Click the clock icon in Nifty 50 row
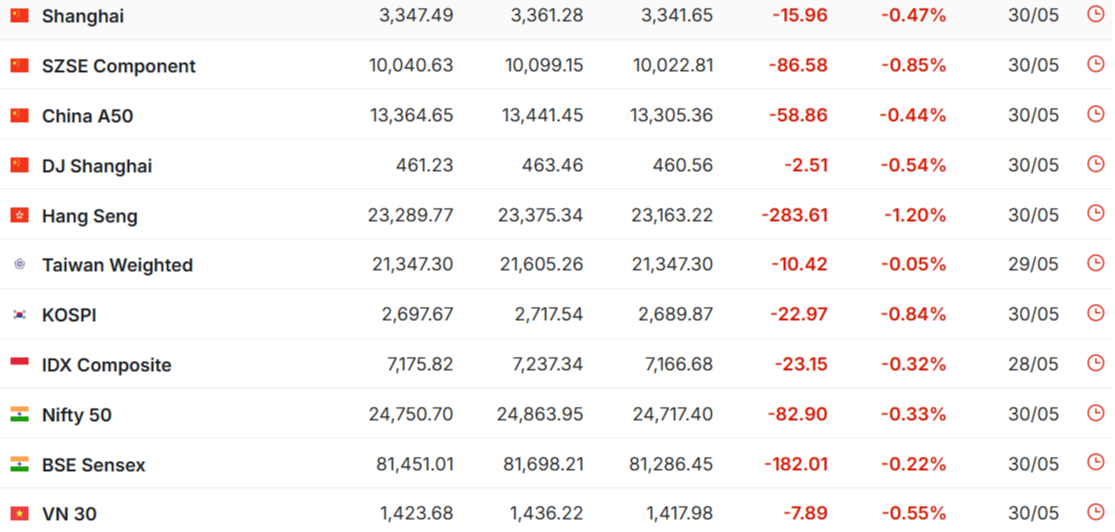Image resolution: width=1115 pixels, height=532 pixels. coord(1095,413)
